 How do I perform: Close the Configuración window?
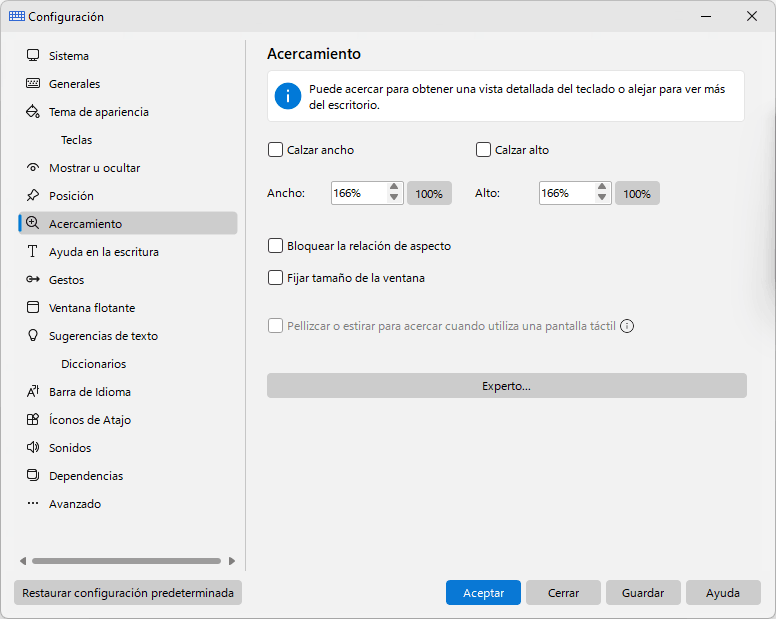752,16
